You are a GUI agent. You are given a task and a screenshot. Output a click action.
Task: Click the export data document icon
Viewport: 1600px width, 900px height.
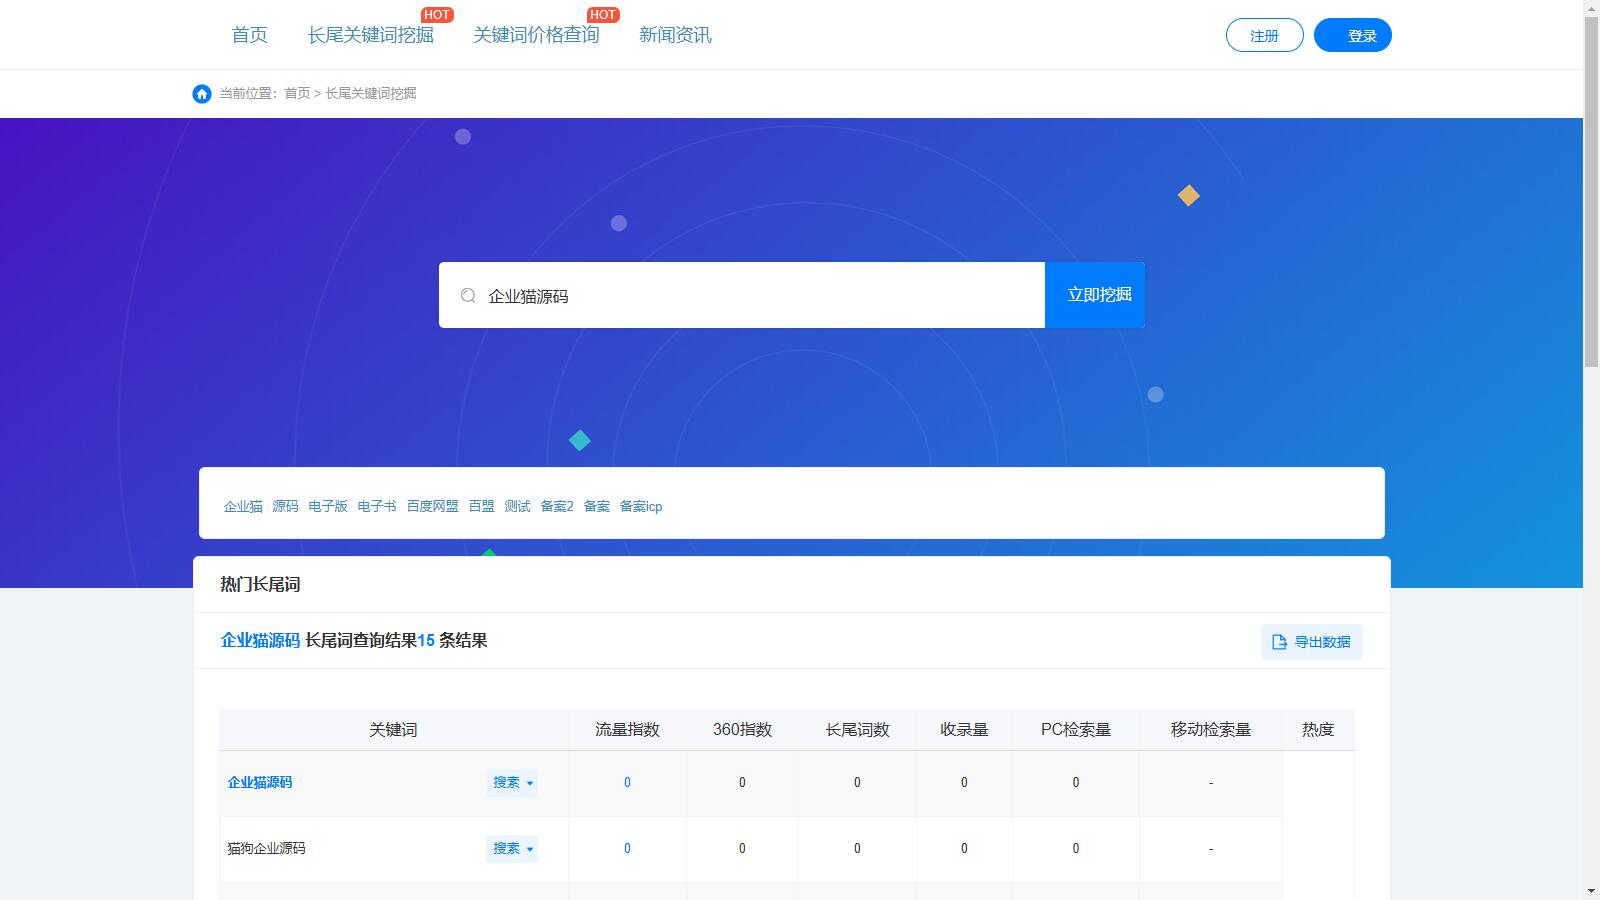coord(1279,642)
